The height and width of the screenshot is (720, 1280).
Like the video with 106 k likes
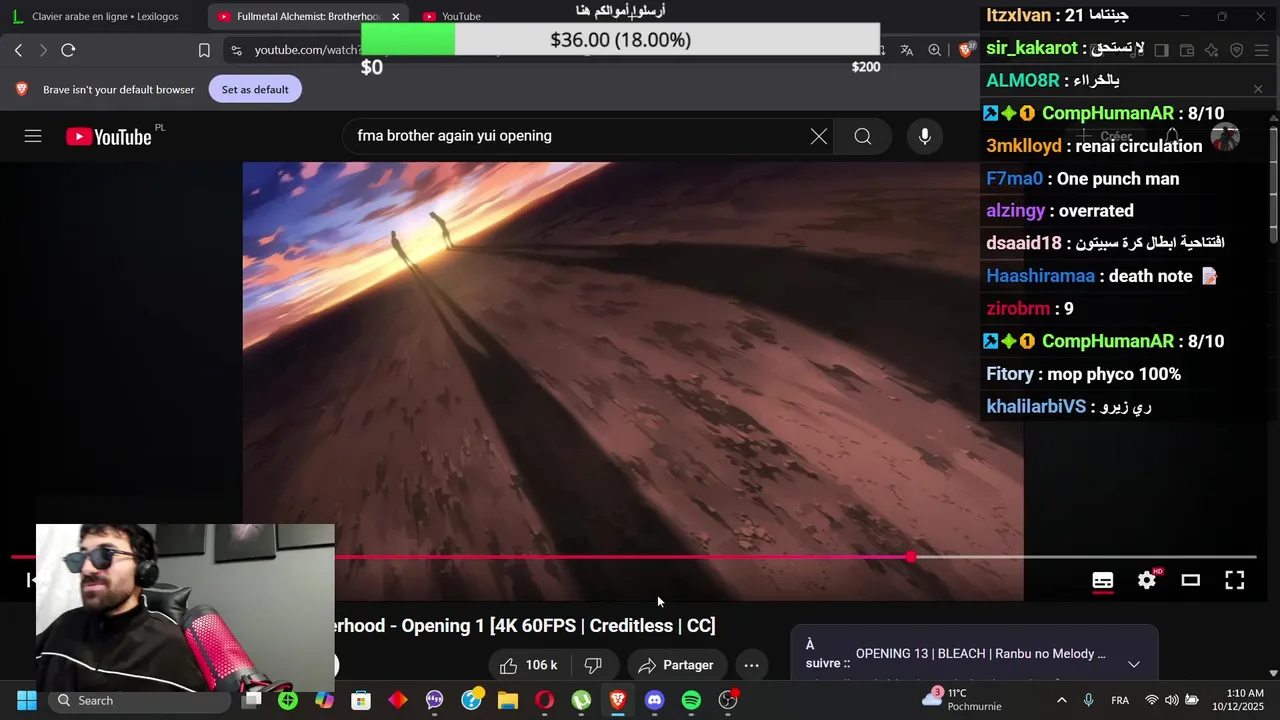528,665
